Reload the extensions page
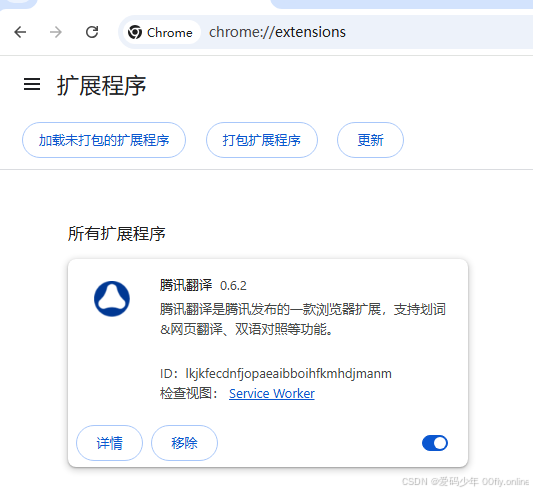This screenshot has height=493, width=533. coord(92,32)
